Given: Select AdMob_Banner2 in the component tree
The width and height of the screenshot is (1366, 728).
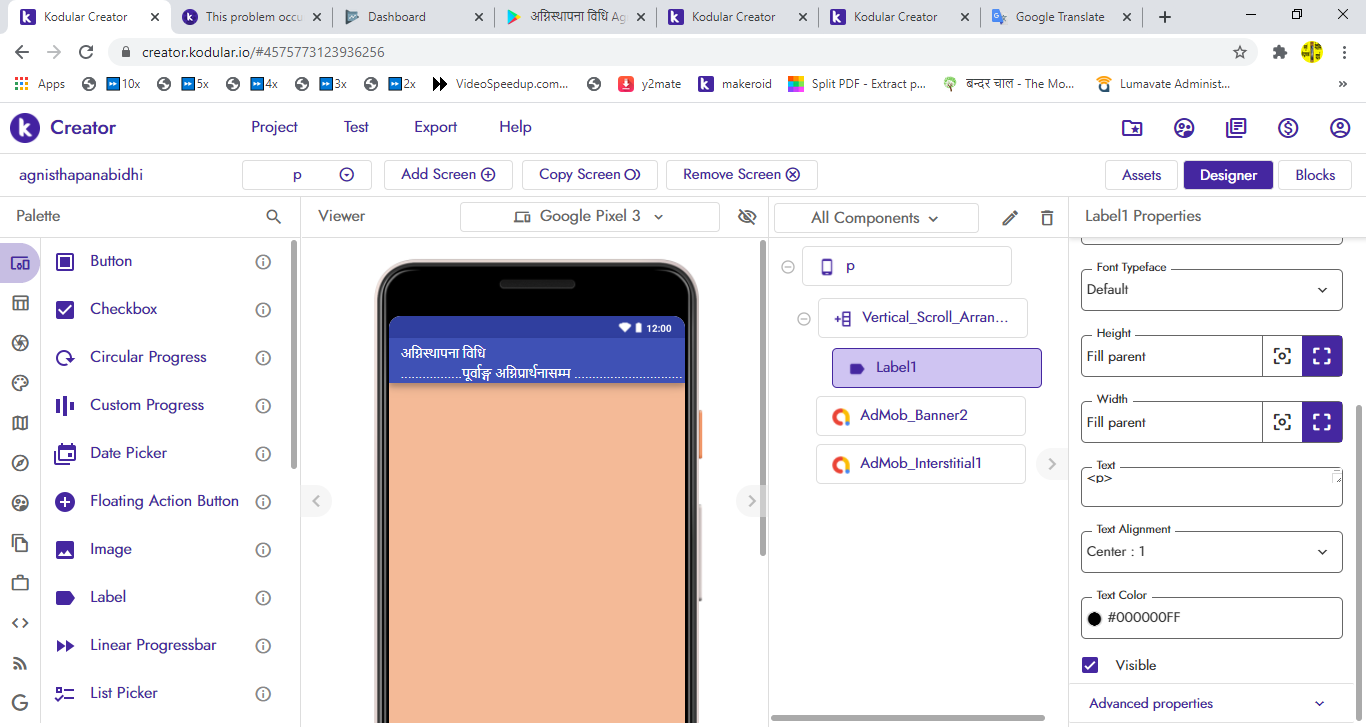Looking at the screenshot, I should pyautogui.click(x=921, y=416).
